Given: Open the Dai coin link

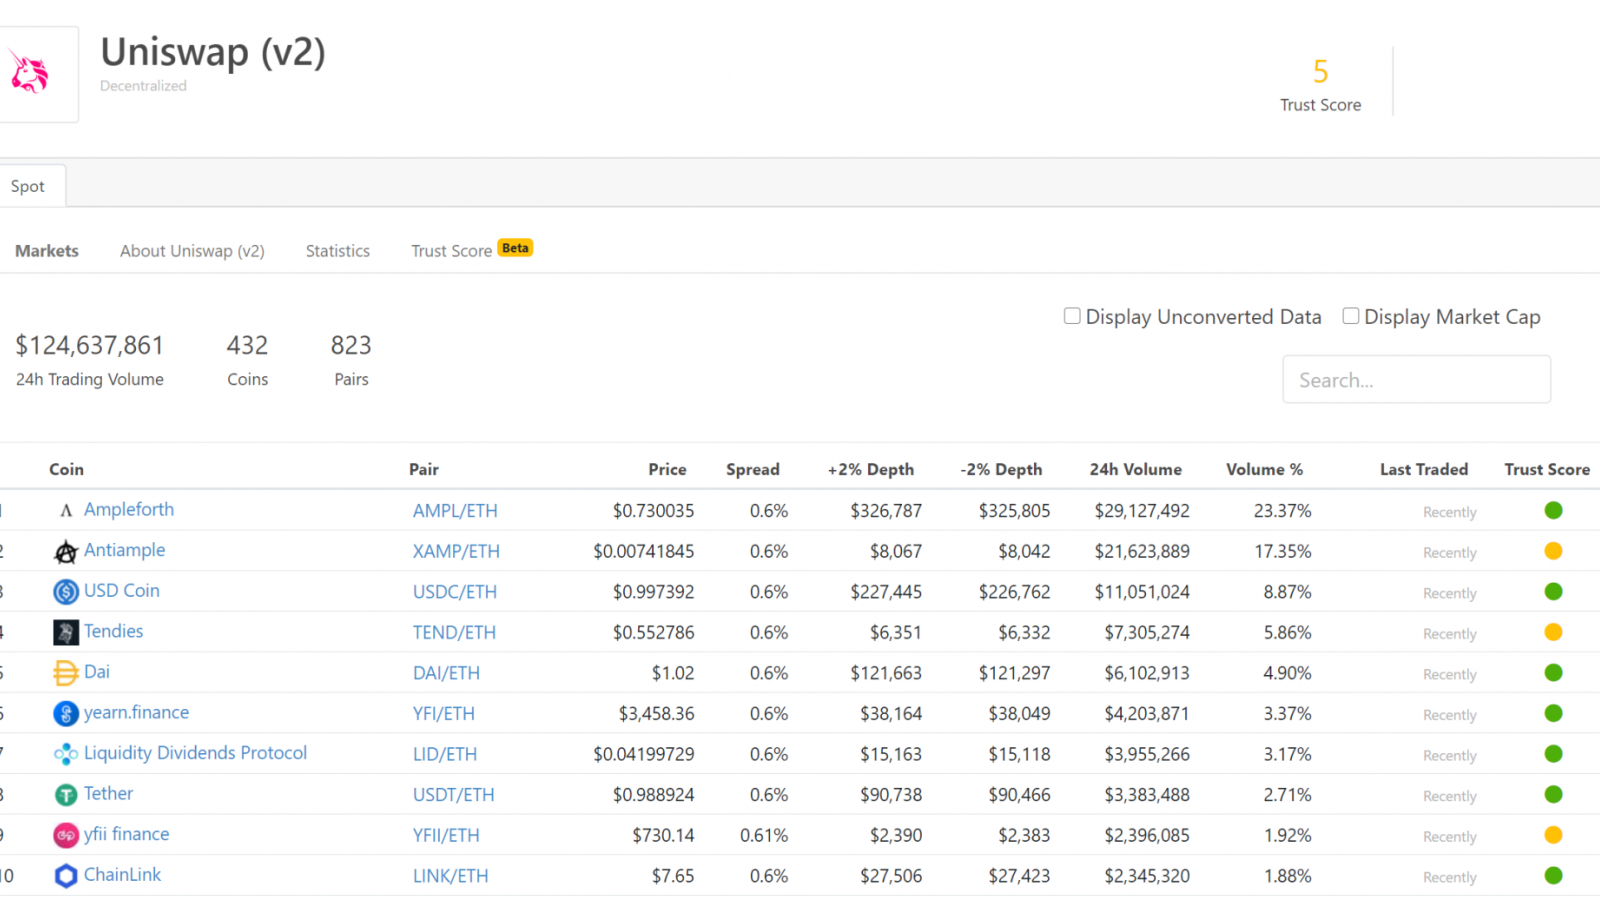Looking at the screenshot, I should click(97, 672).
